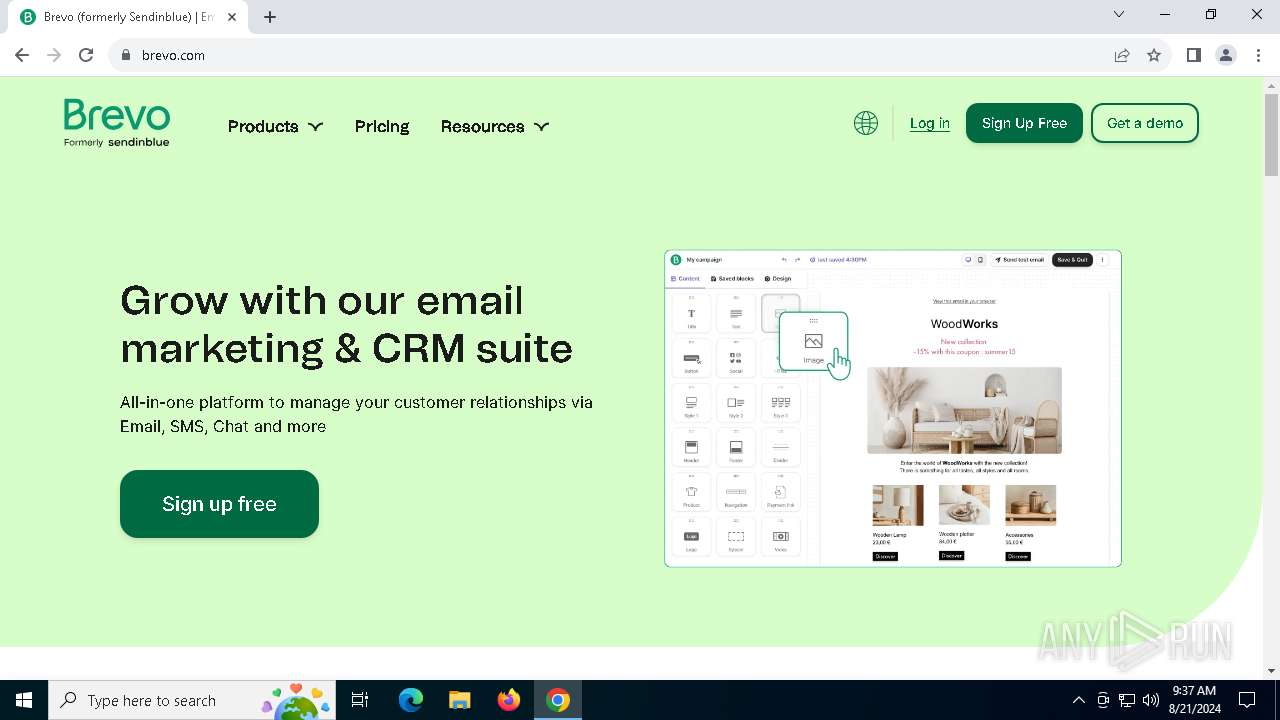The image size is (1280, 720).
Task: Reload the current page
Action: pos(86,55)
